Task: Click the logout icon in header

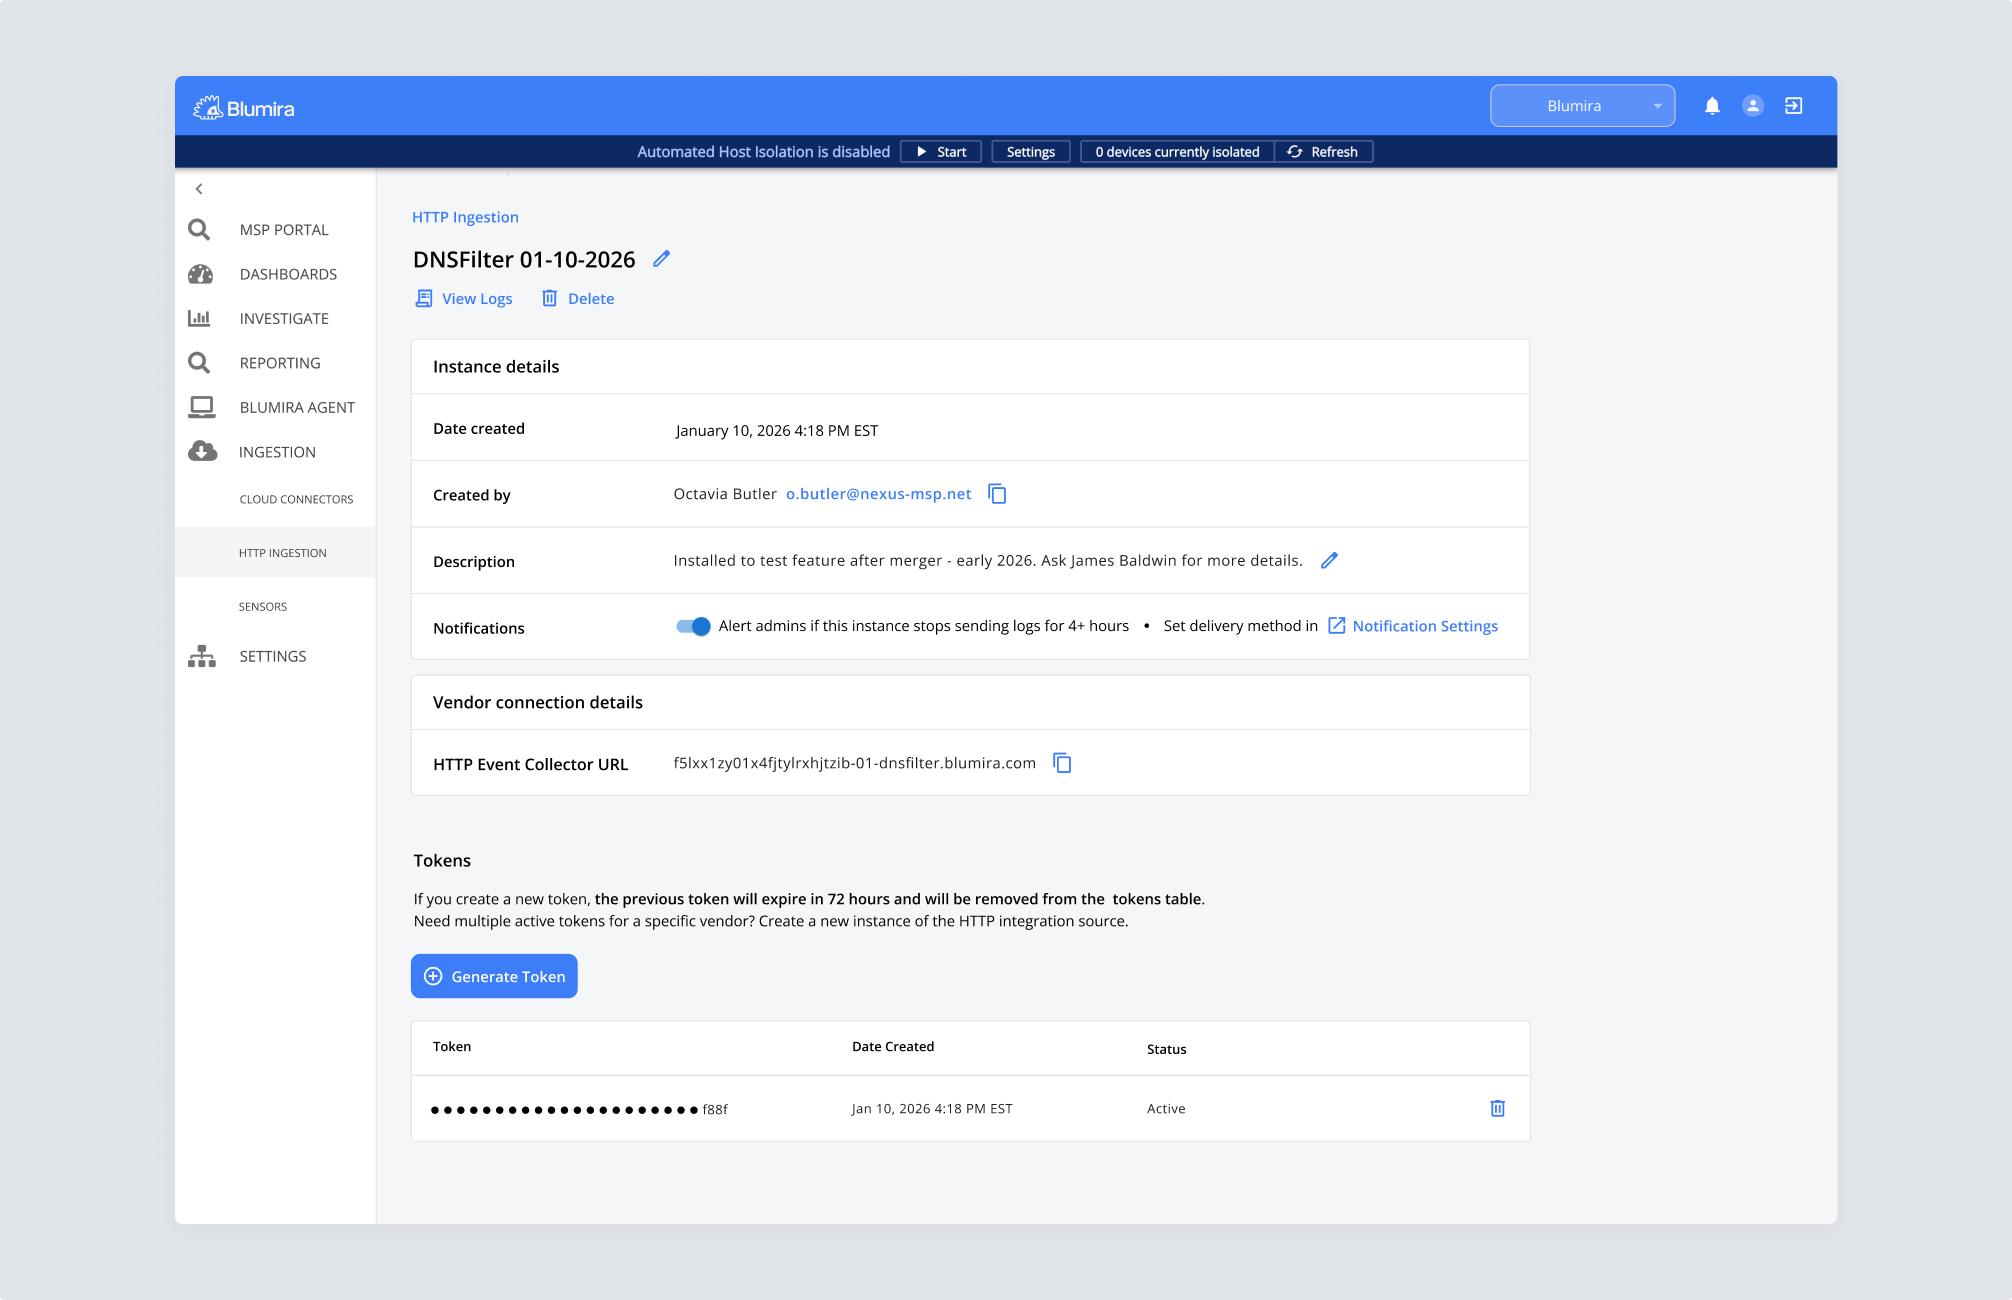Action: pos(1794,106)
